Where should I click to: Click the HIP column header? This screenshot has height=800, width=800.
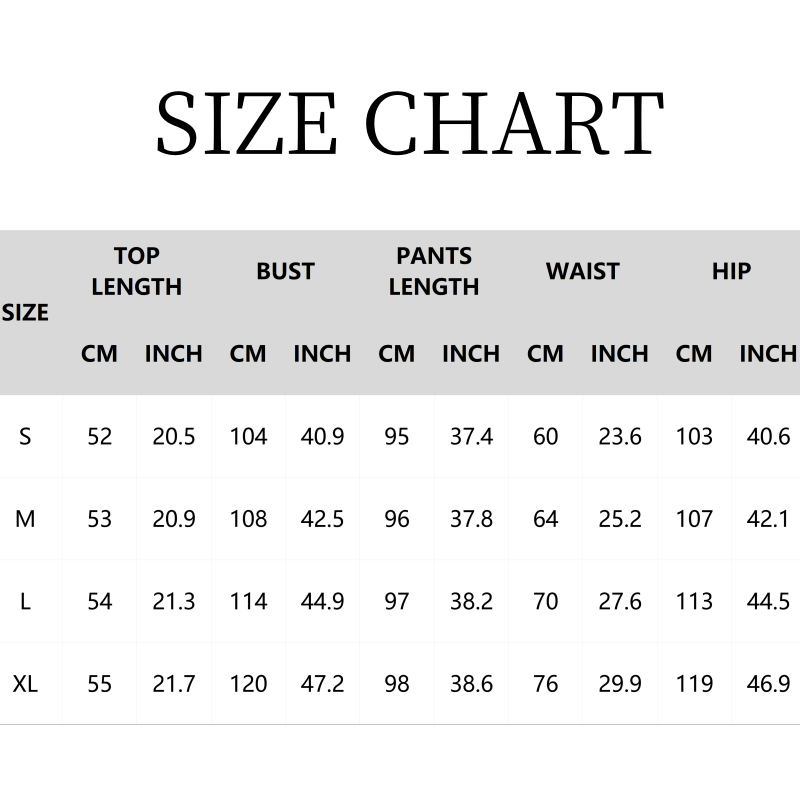(731, 271)
